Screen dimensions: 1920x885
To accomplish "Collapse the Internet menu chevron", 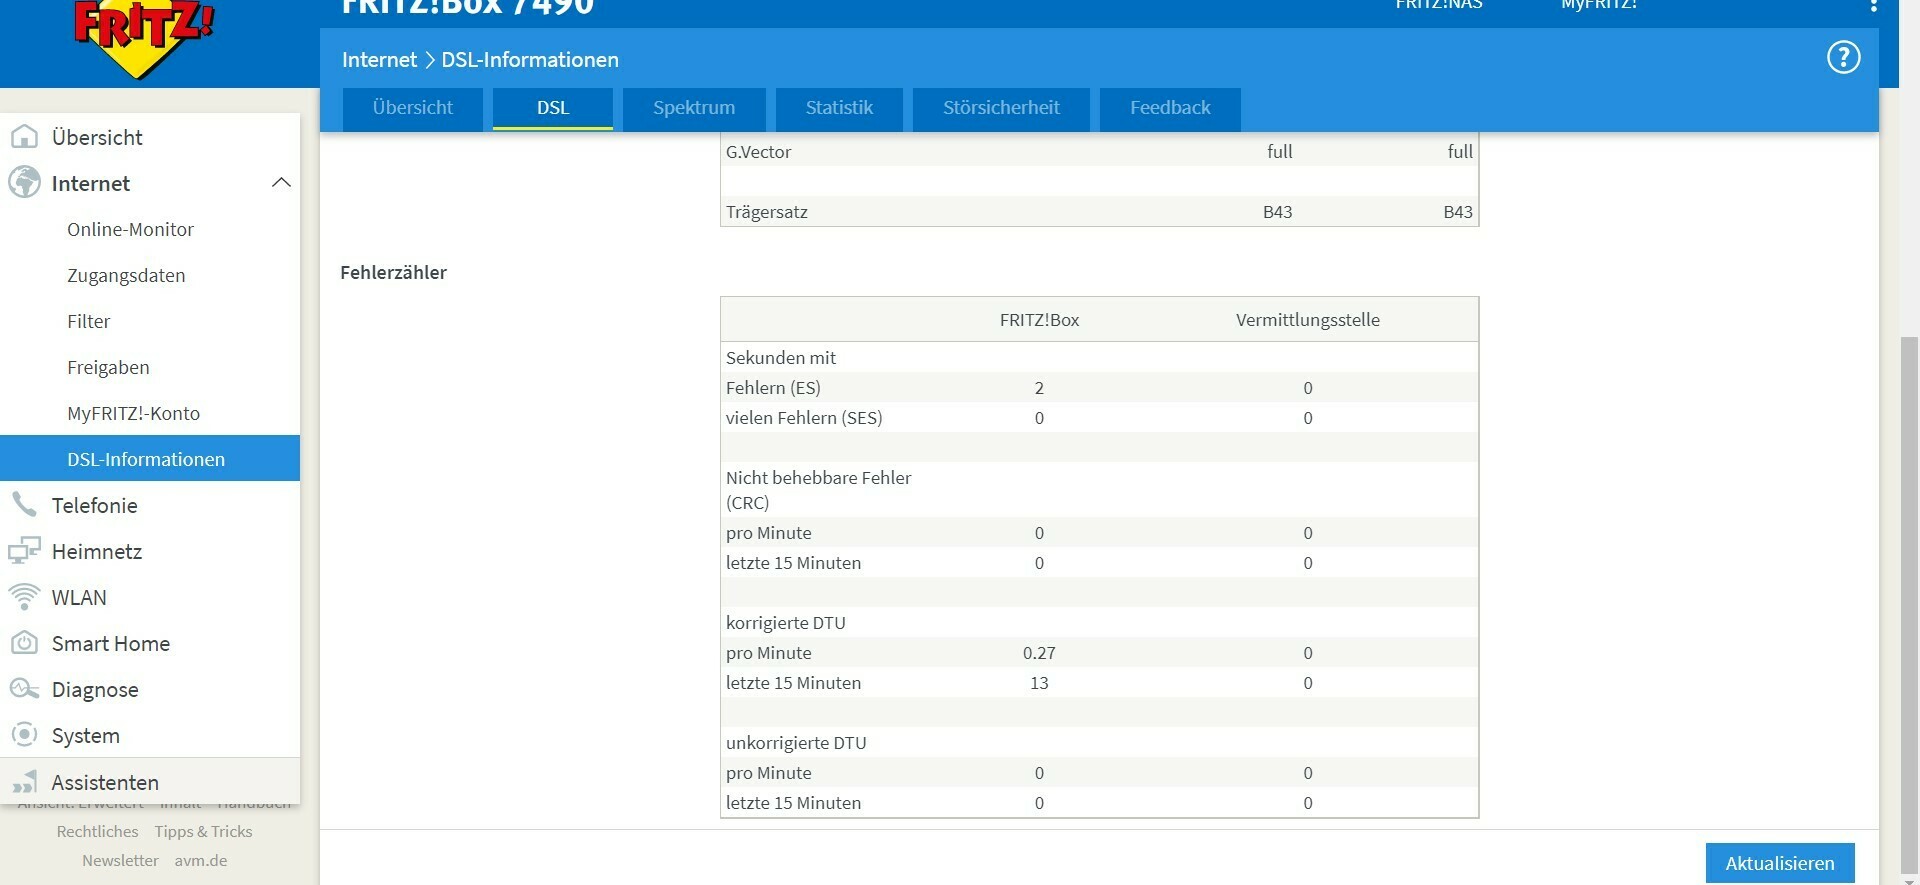I will (281, 183).
